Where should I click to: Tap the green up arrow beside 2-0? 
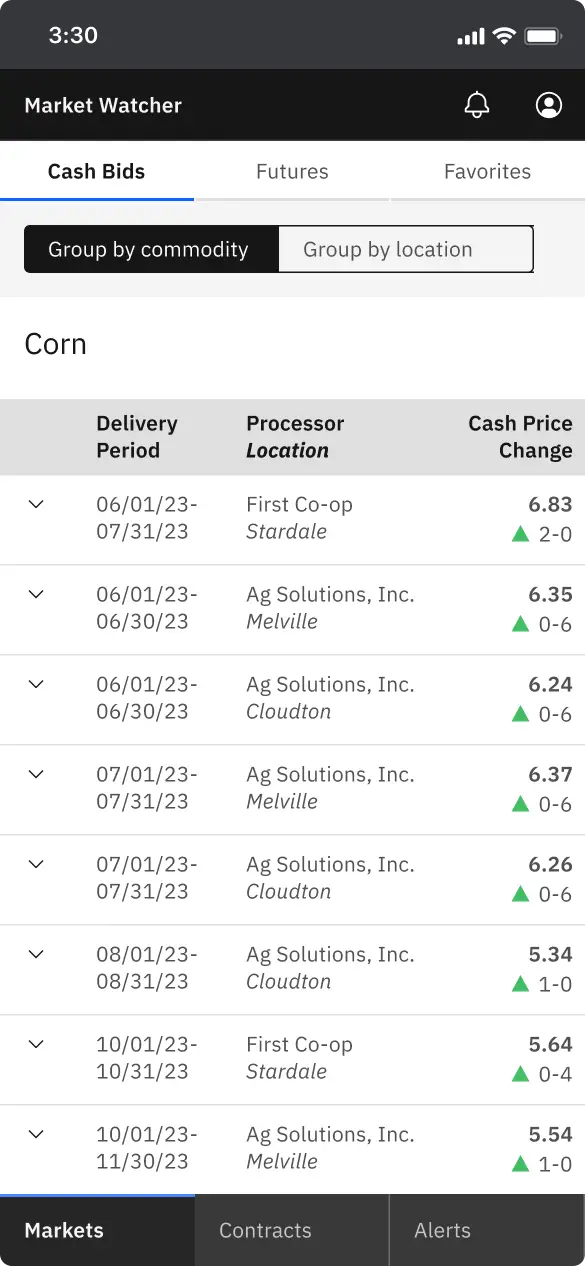click(x=520, y=534)
